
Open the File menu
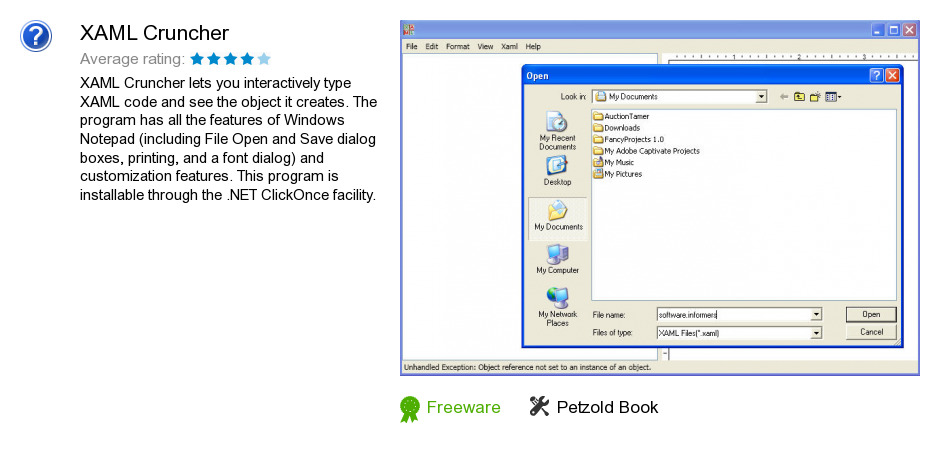pos(411,46)
